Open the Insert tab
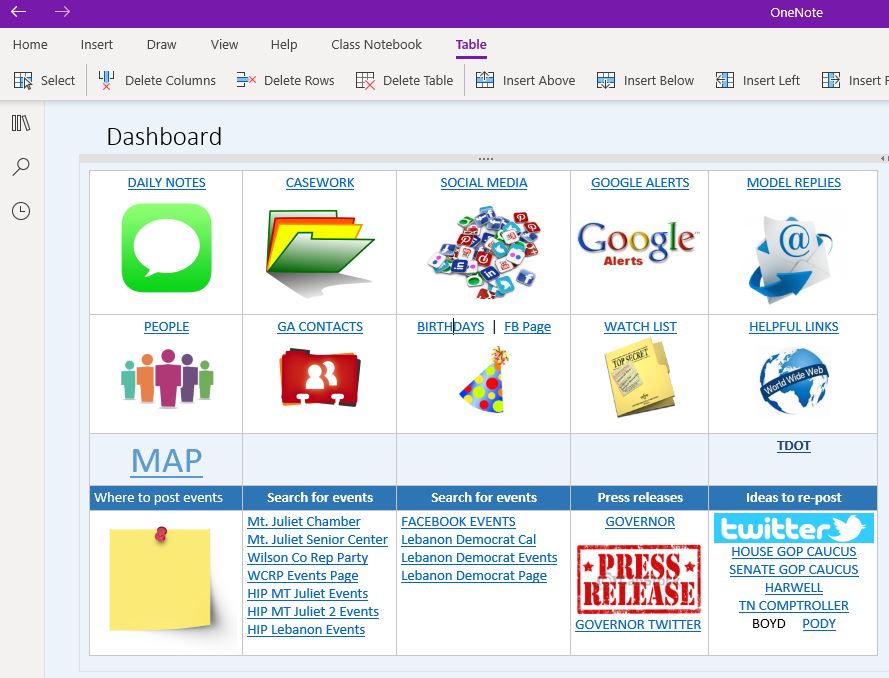 (96, 44)
